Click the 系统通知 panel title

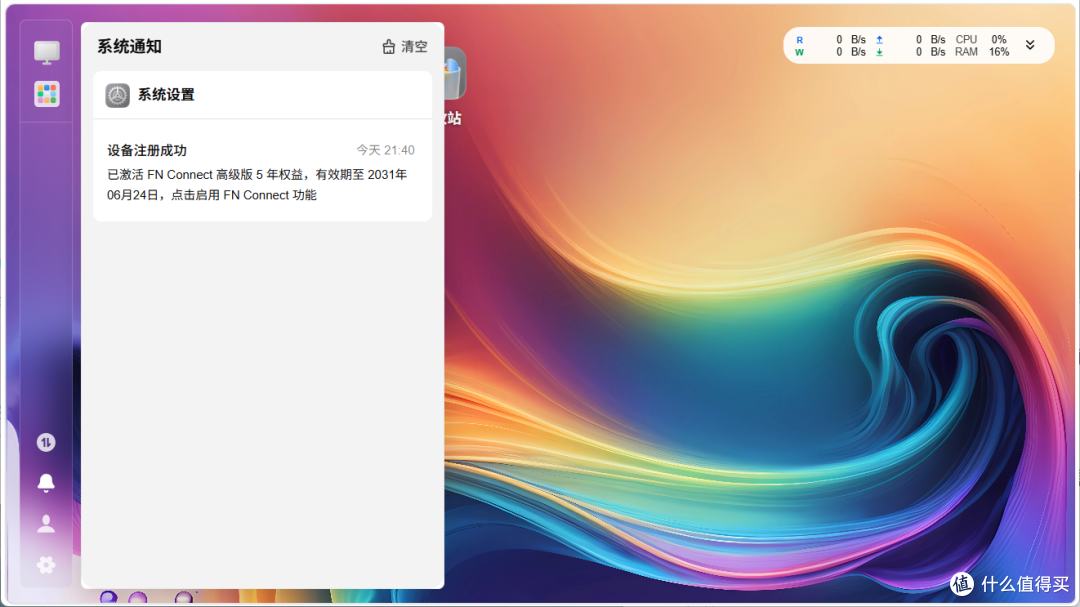(129, 47)
